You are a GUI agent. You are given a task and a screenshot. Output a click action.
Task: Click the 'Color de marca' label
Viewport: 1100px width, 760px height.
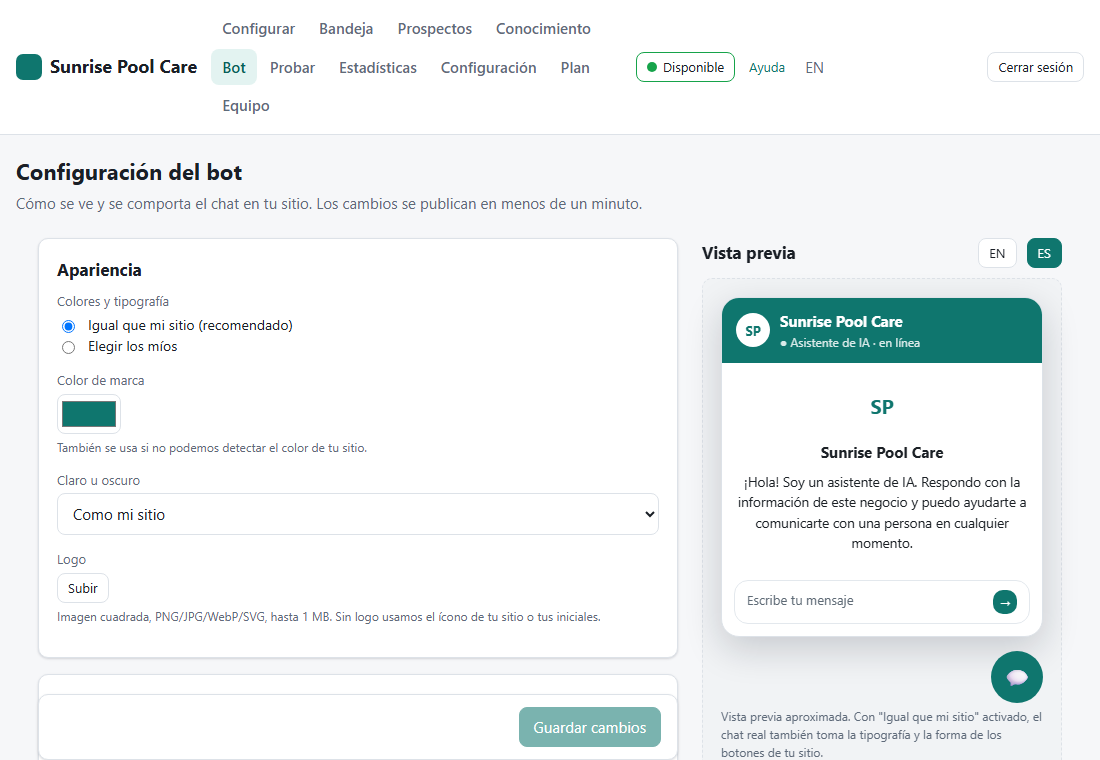pyautogui.click(x=100, y=380)
